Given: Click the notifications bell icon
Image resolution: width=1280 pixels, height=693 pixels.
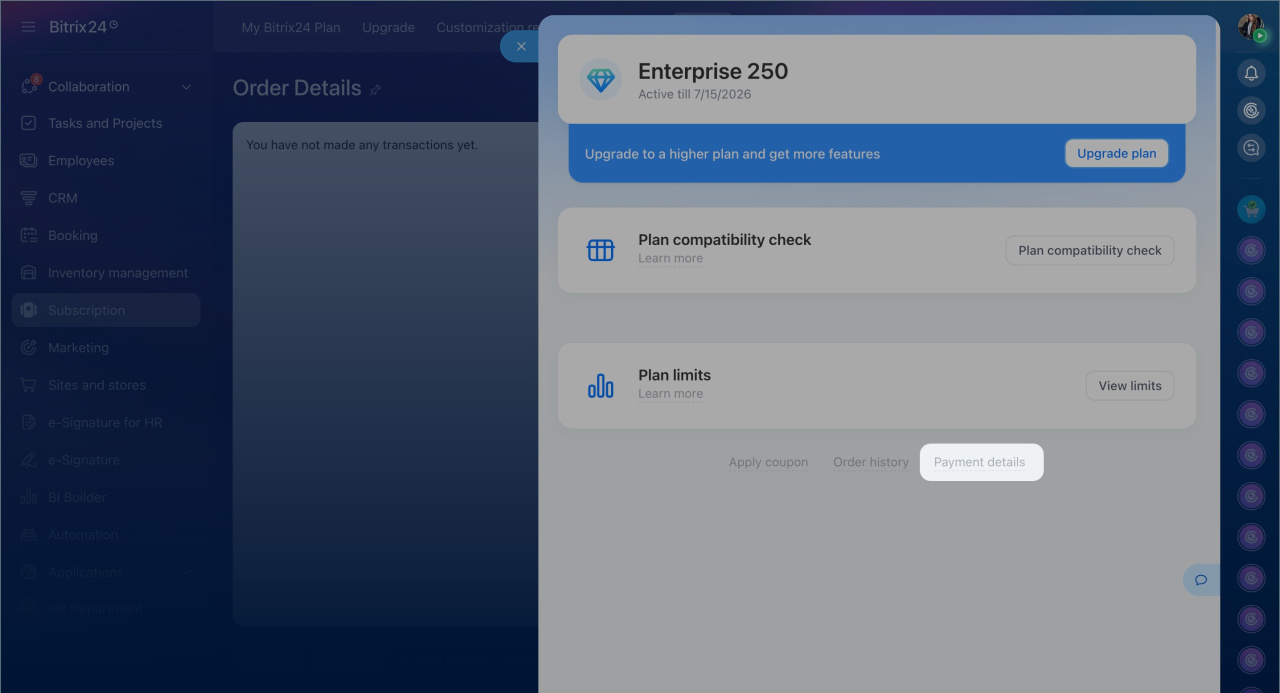Looking at the screenshot, I should click(1251, 73).
